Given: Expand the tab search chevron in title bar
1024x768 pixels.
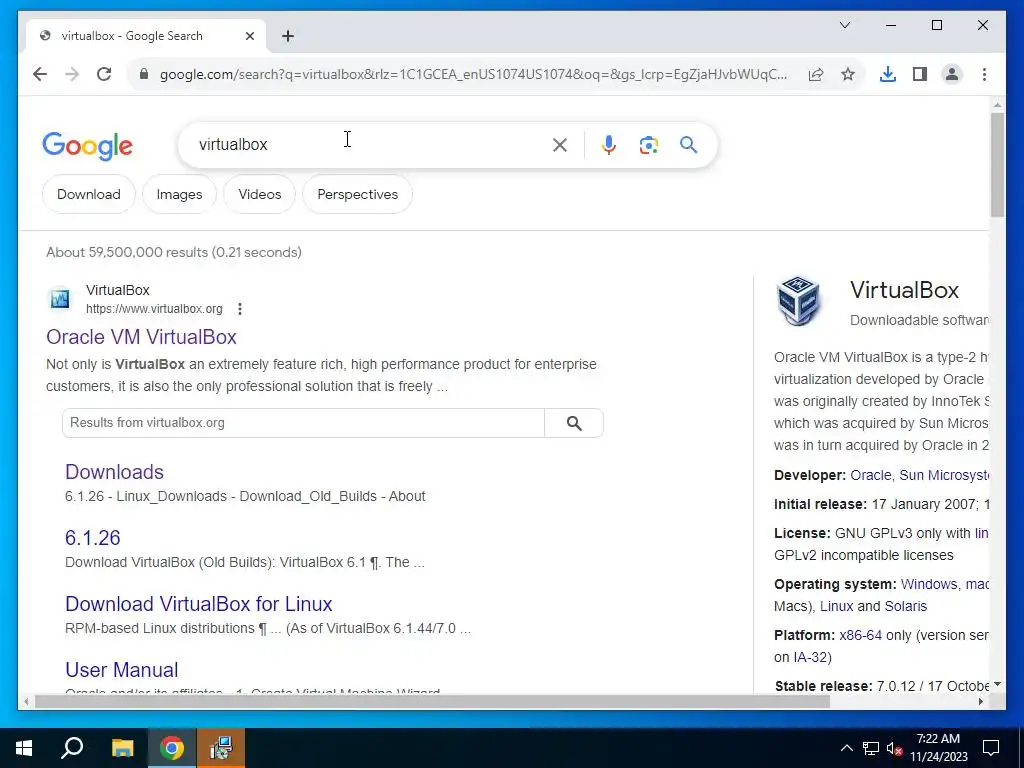Looking at the screenshot, I should click(x=844, y=25).
